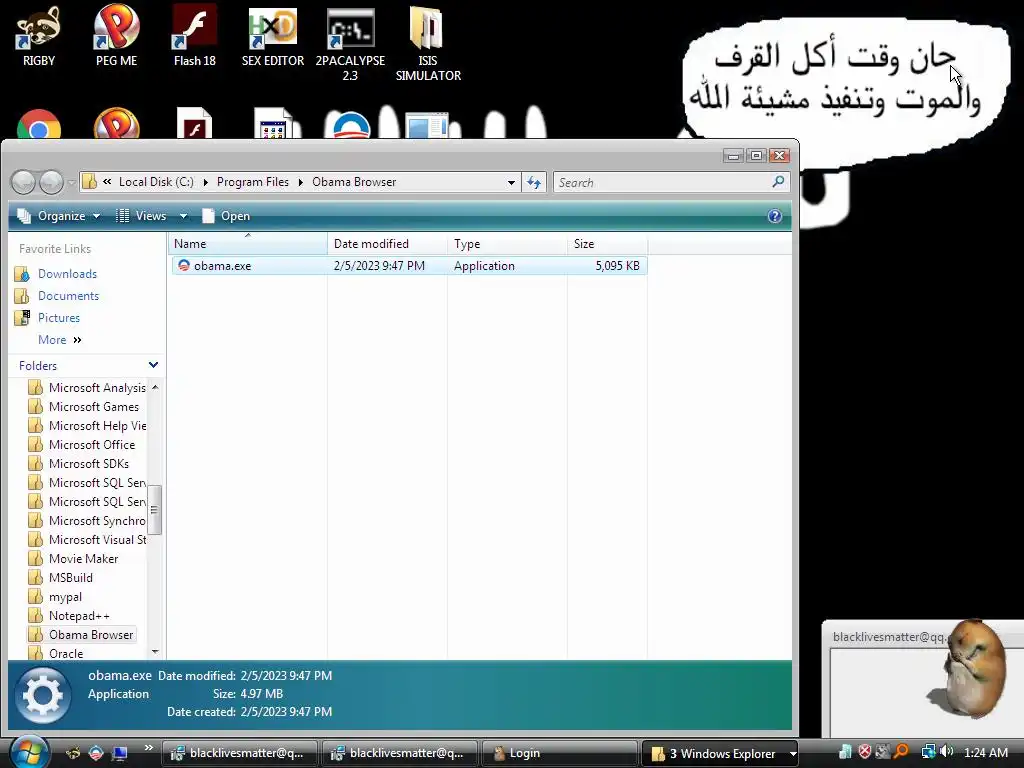Click the volume tray icon
Viewport: 1024px width, 768px height.
pyautogui.click(x=946, y=752)
